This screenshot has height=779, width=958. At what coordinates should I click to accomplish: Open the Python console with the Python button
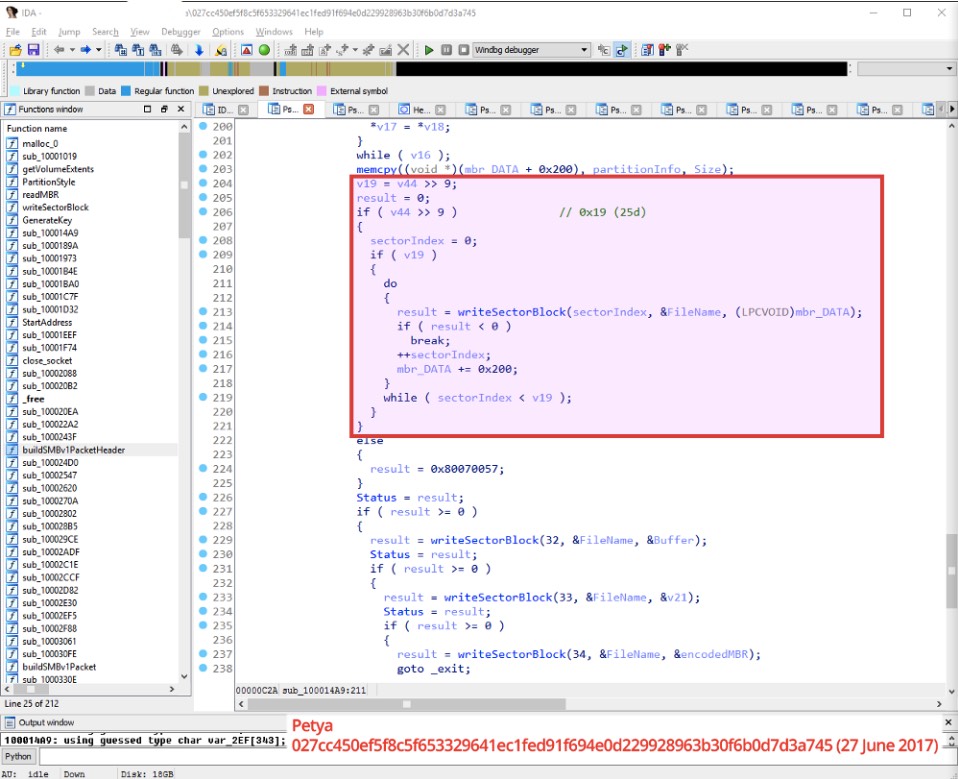19,757
